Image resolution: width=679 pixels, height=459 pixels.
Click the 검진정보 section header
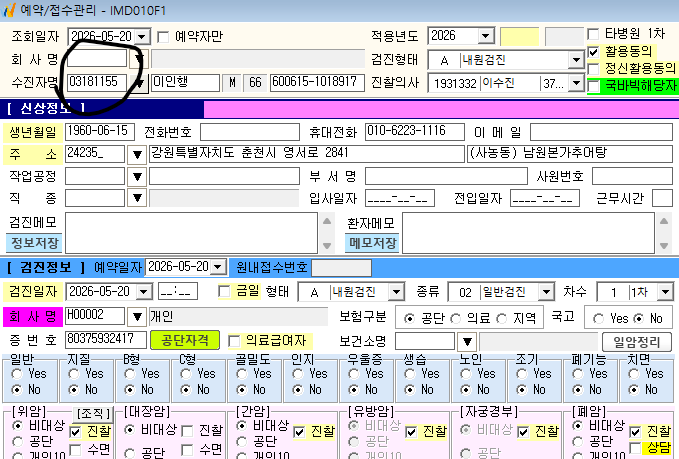tap(46, 267)
